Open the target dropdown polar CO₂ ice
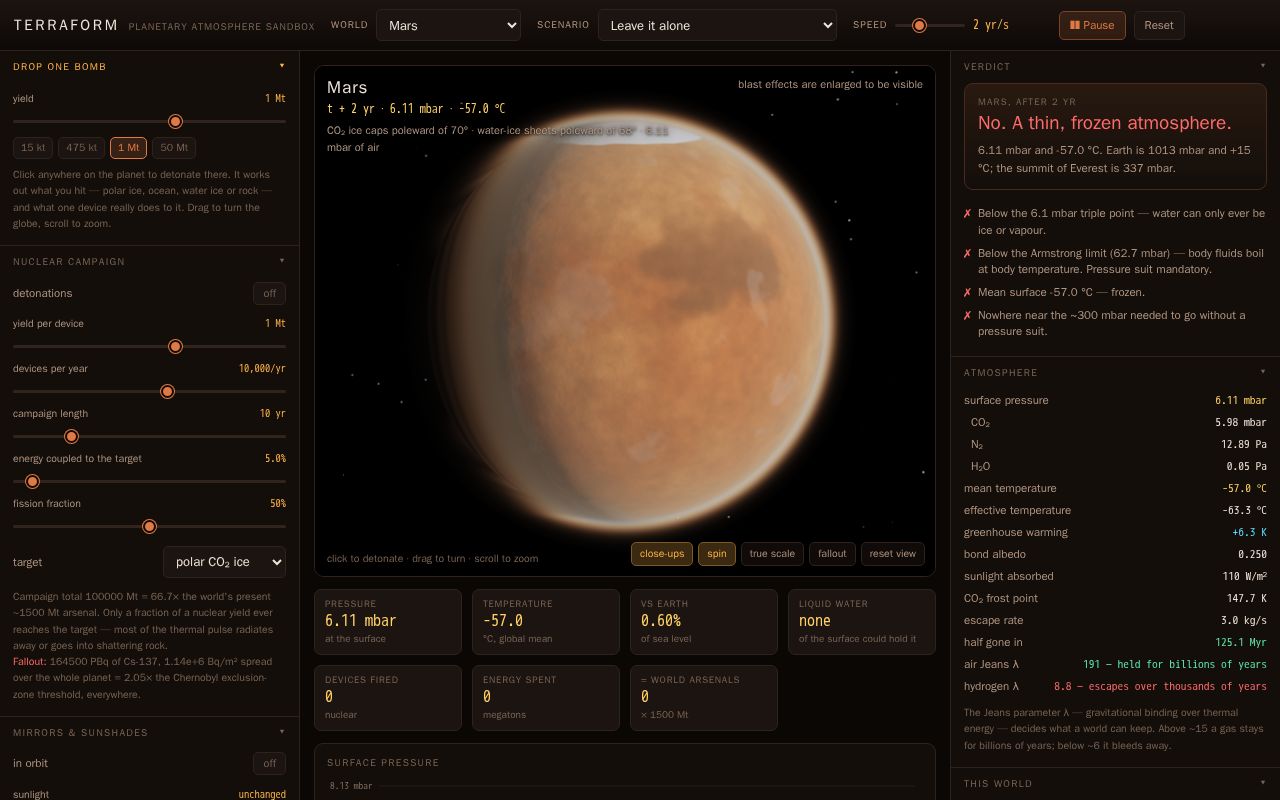 coord(224,562)
